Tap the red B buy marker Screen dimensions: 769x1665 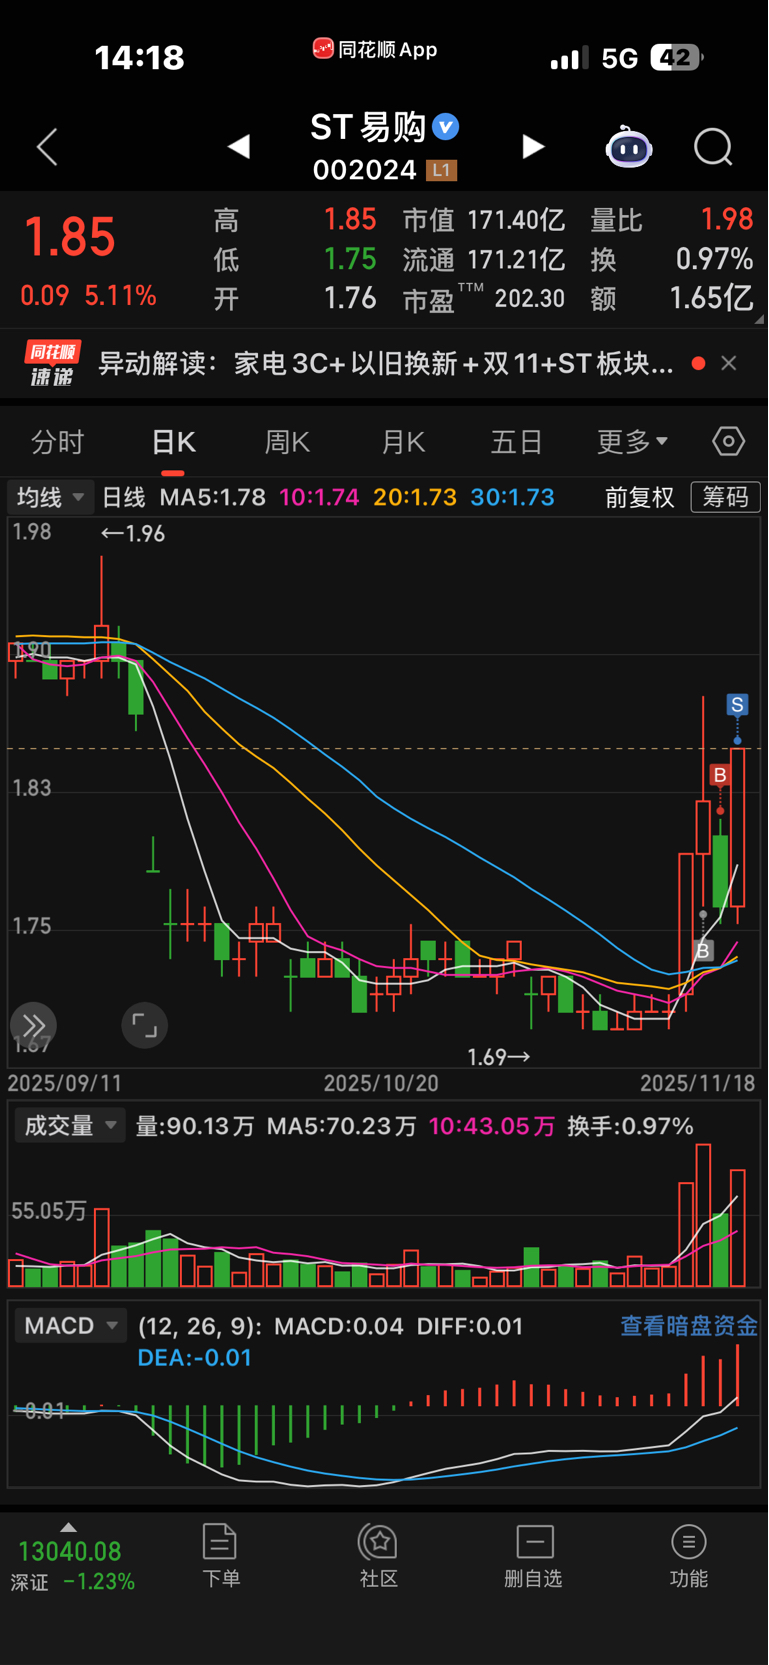click(720, 775)
